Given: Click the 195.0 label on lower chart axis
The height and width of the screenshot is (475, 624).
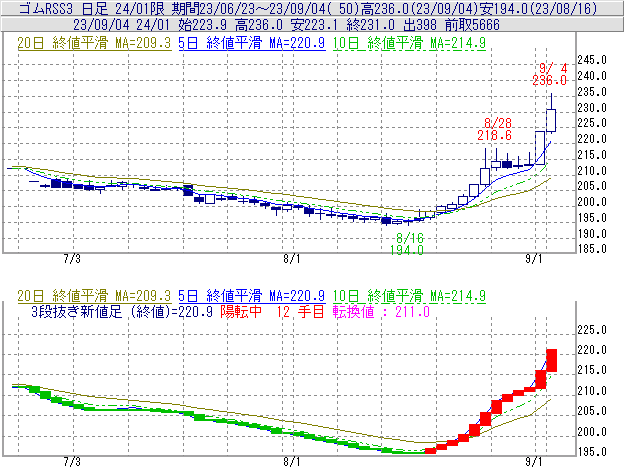Looking at the screenshot, I should (x=592, y=452).
